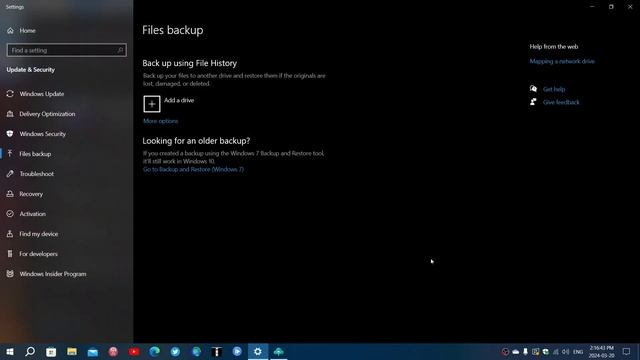The width and height of the screenshot is (640, 360).
Task: Launch Microsoft Store from taskbar
Action: coord(51,351)
